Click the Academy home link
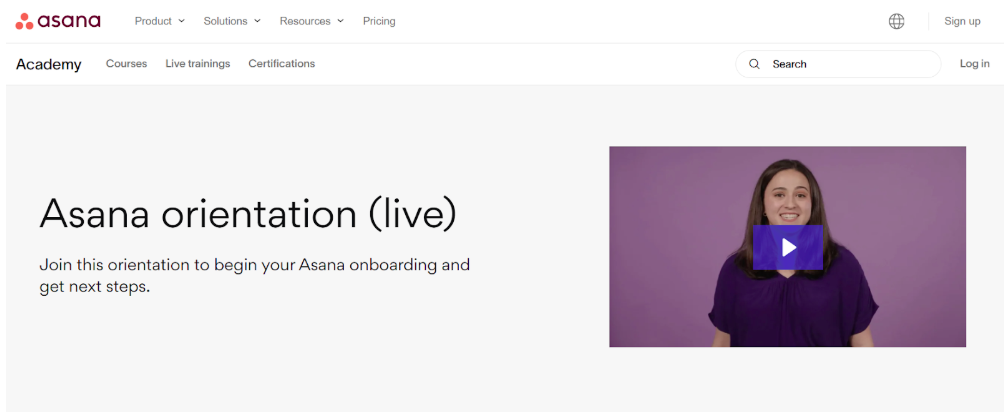 coord(49,64)
